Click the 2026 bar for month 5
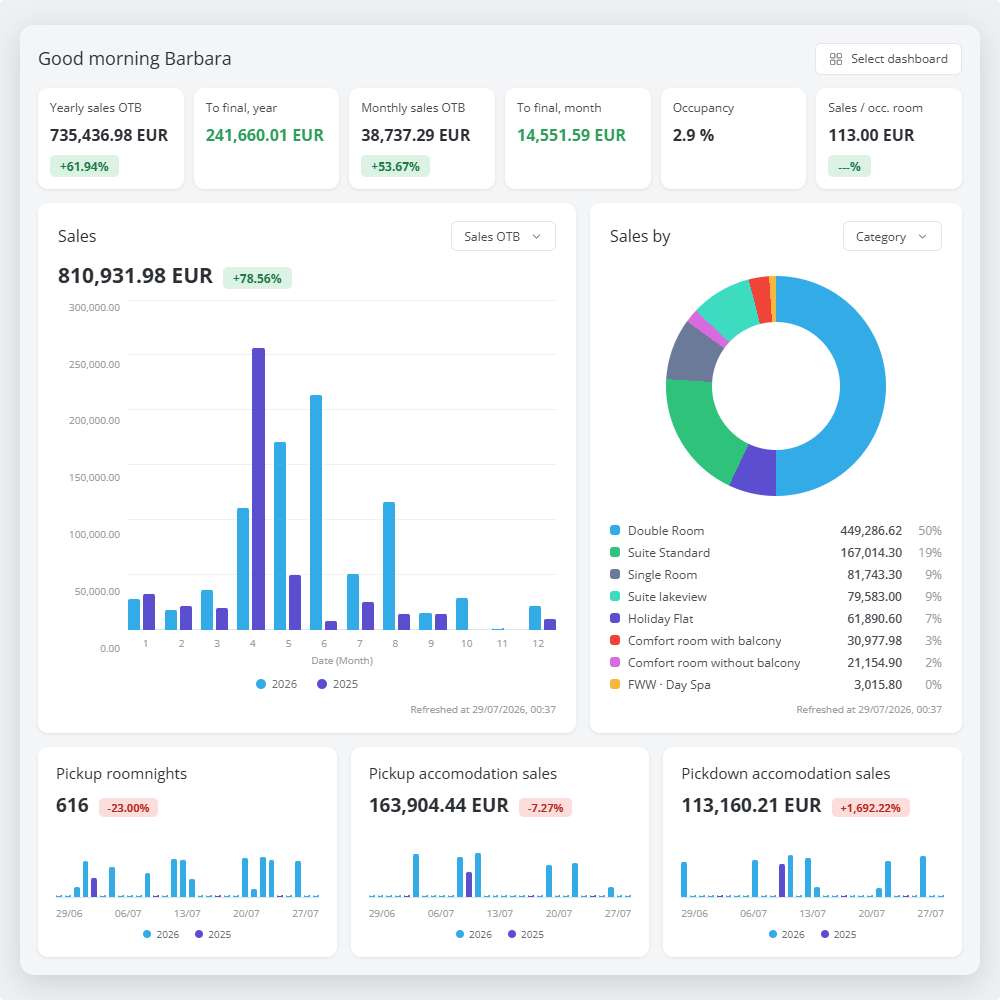Image resolution: width=1000 pixels, height=1000 pixels. pyautogui.click(x=280, y=536)
